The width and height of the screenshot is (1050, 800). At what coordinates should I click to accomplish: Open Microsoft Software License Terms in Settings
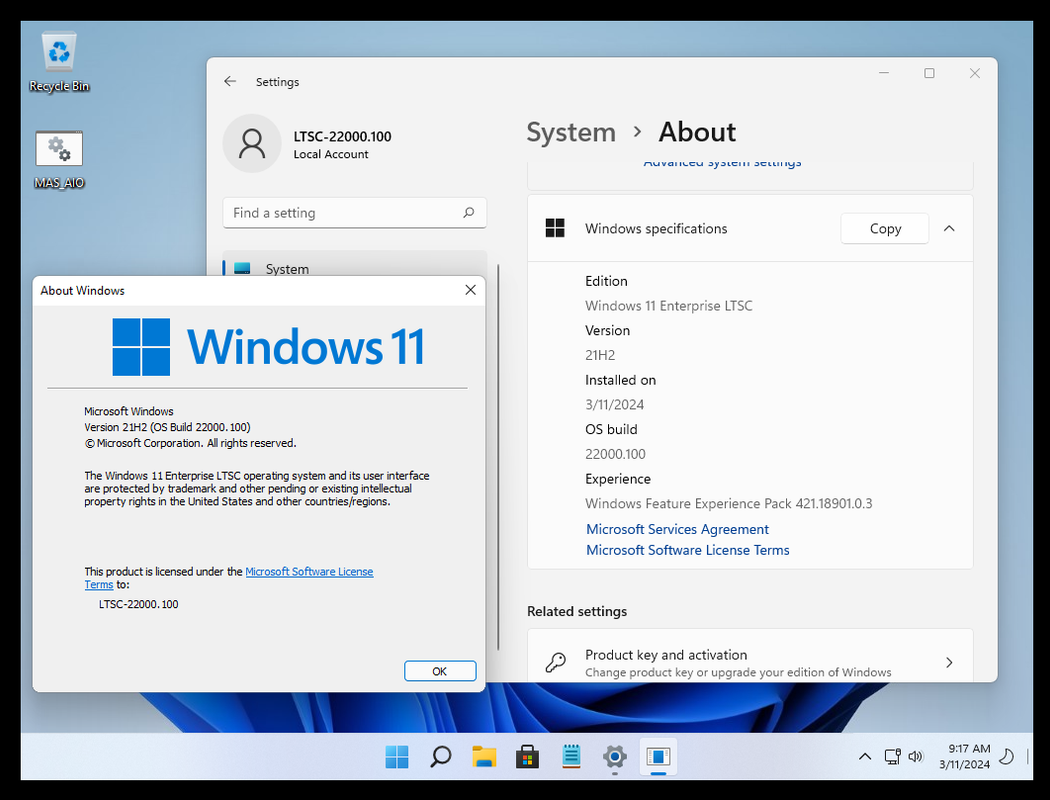click(688, 550)
